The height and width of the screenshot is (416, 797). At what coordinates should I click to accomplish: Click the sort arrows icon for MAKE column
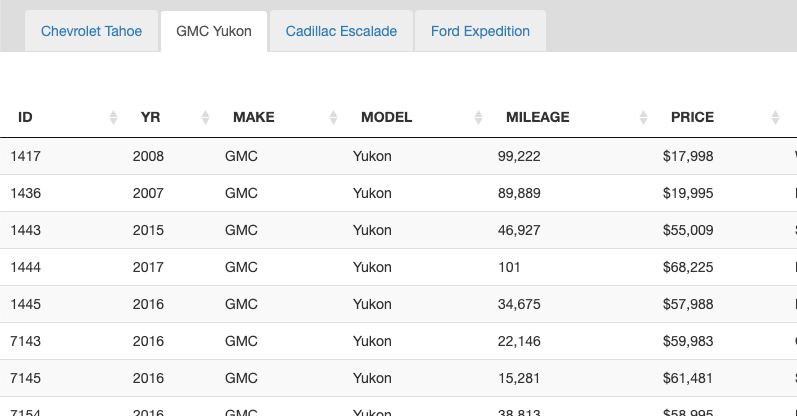(x=333, y=118)
